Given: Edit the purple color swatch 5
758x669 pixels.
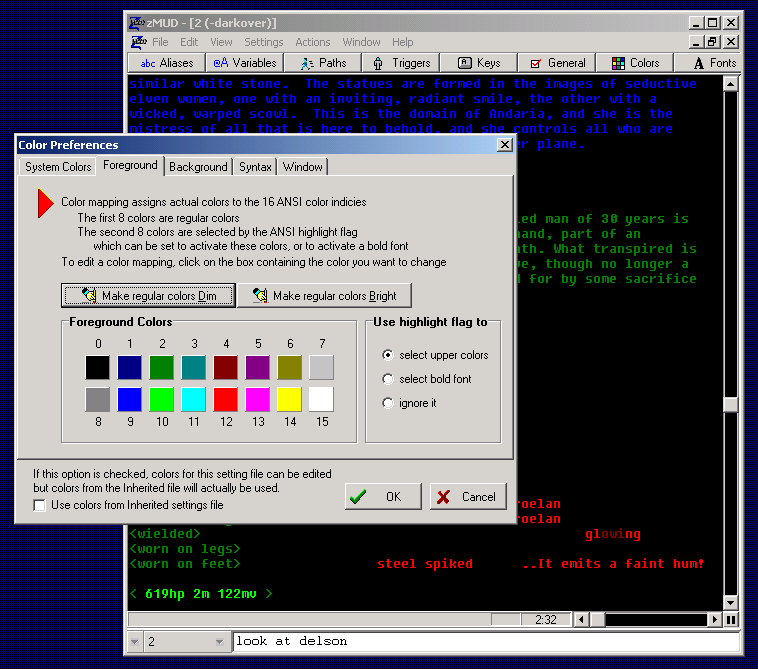Looking at the screenshot, I should tap(257, 367).
